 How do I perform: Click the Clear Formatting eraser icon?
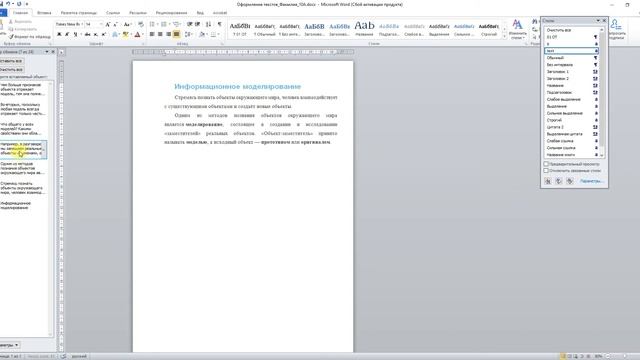pos(141,24)
